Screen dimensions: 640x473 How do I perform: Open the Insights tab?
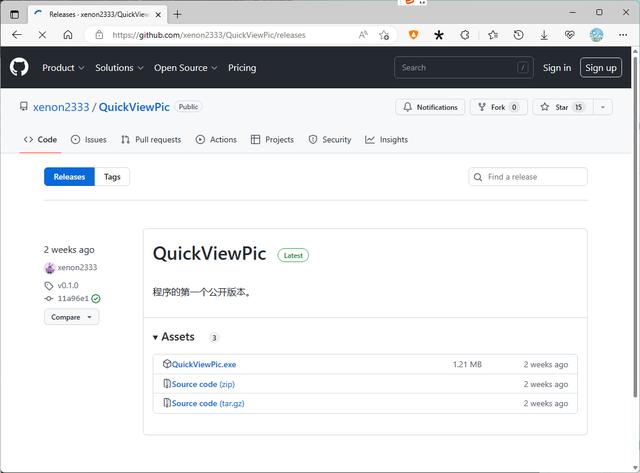[x=387, y=140]
